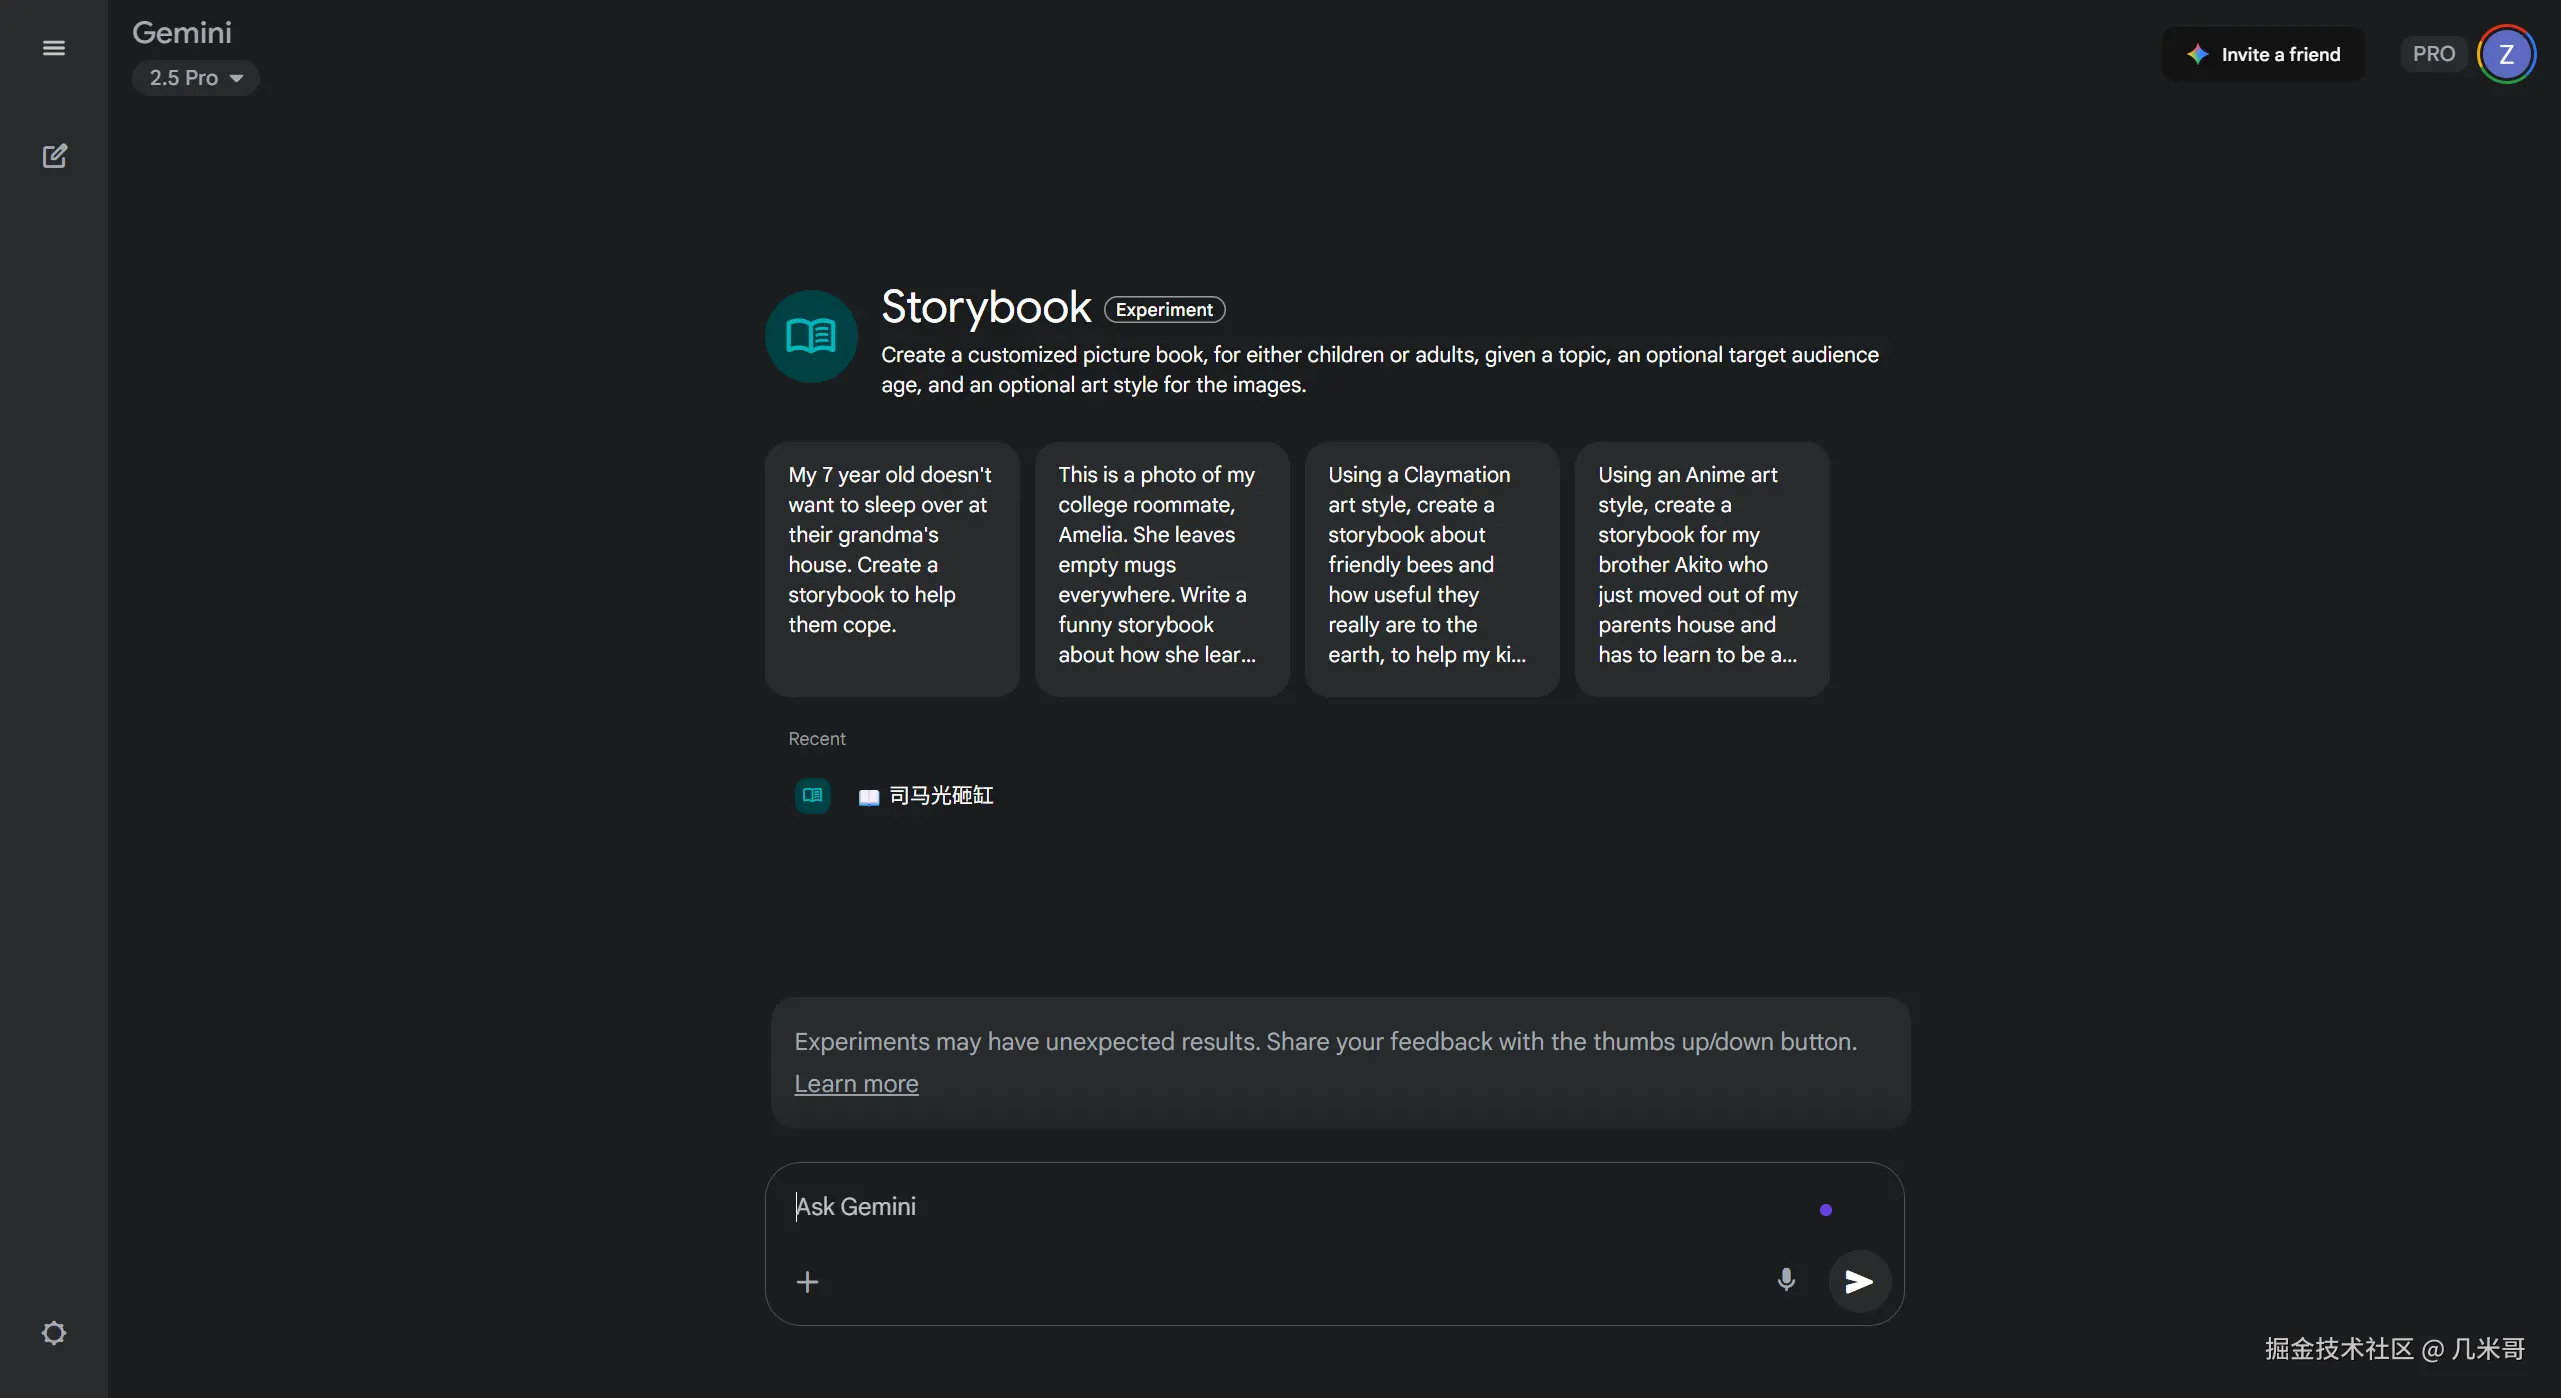Open the recent storybook 司马光砸缸

click(942, 795)
